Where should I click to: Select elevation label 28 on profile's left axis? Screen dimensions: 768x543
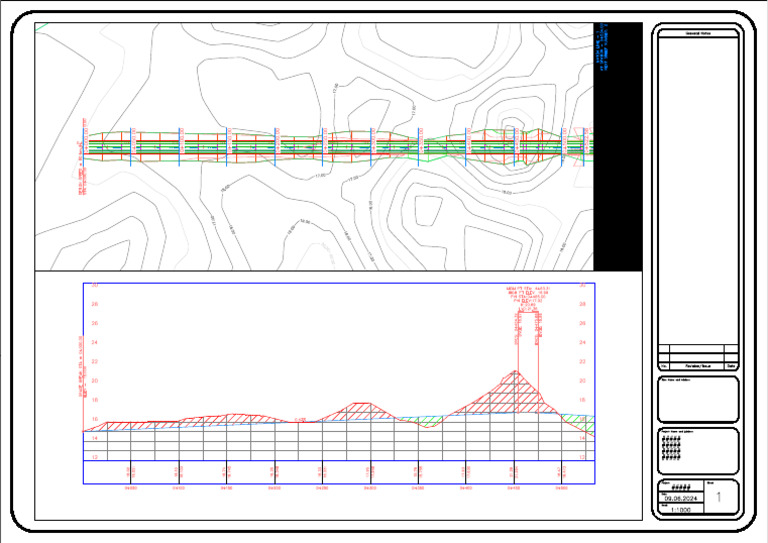[95, 304]
